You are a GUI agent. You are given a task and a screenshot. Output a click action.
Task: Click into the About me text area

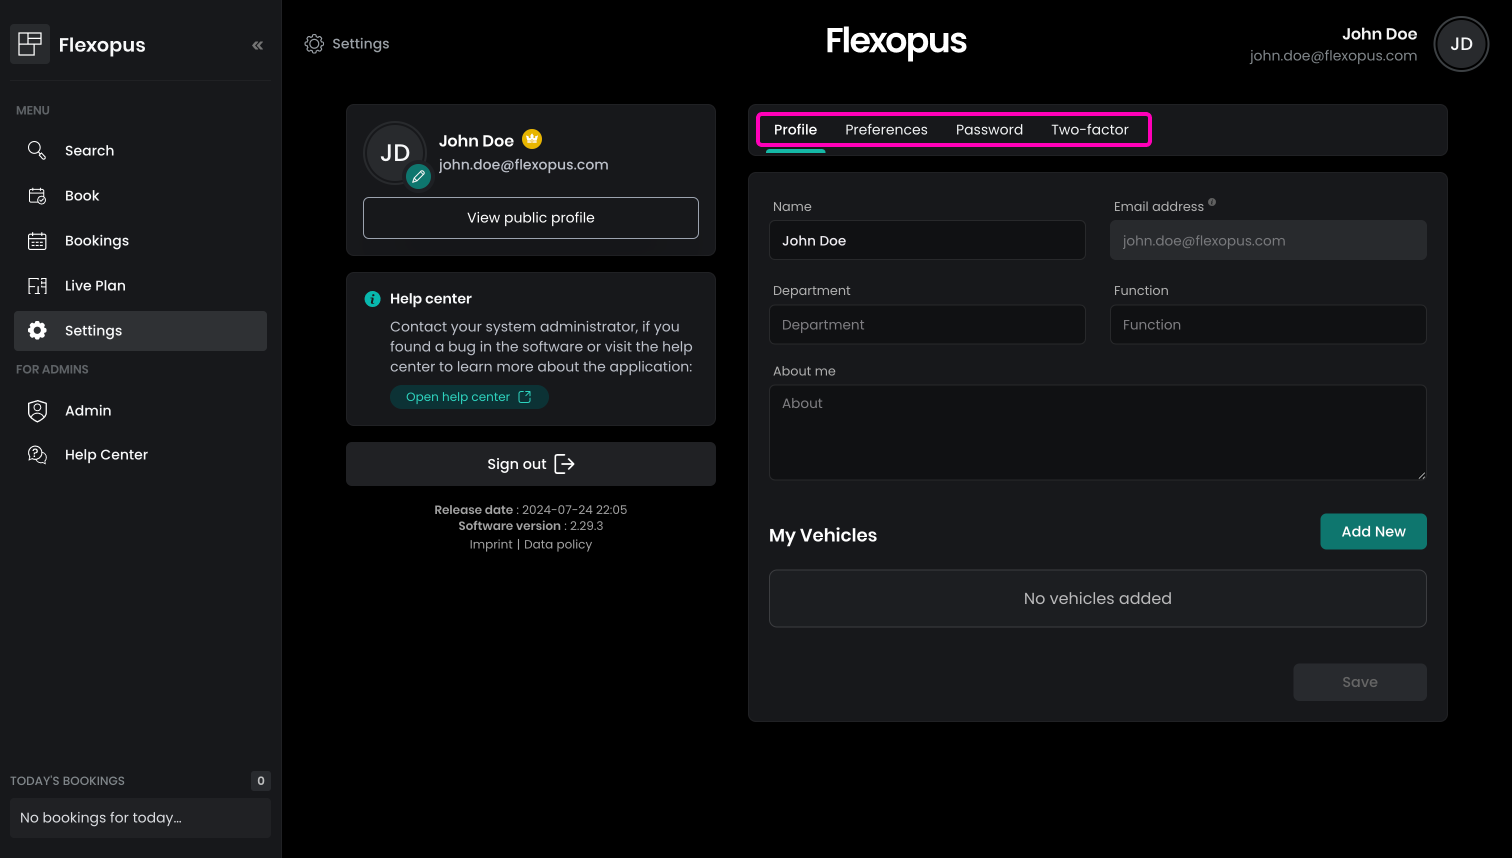coord(1096,432)
